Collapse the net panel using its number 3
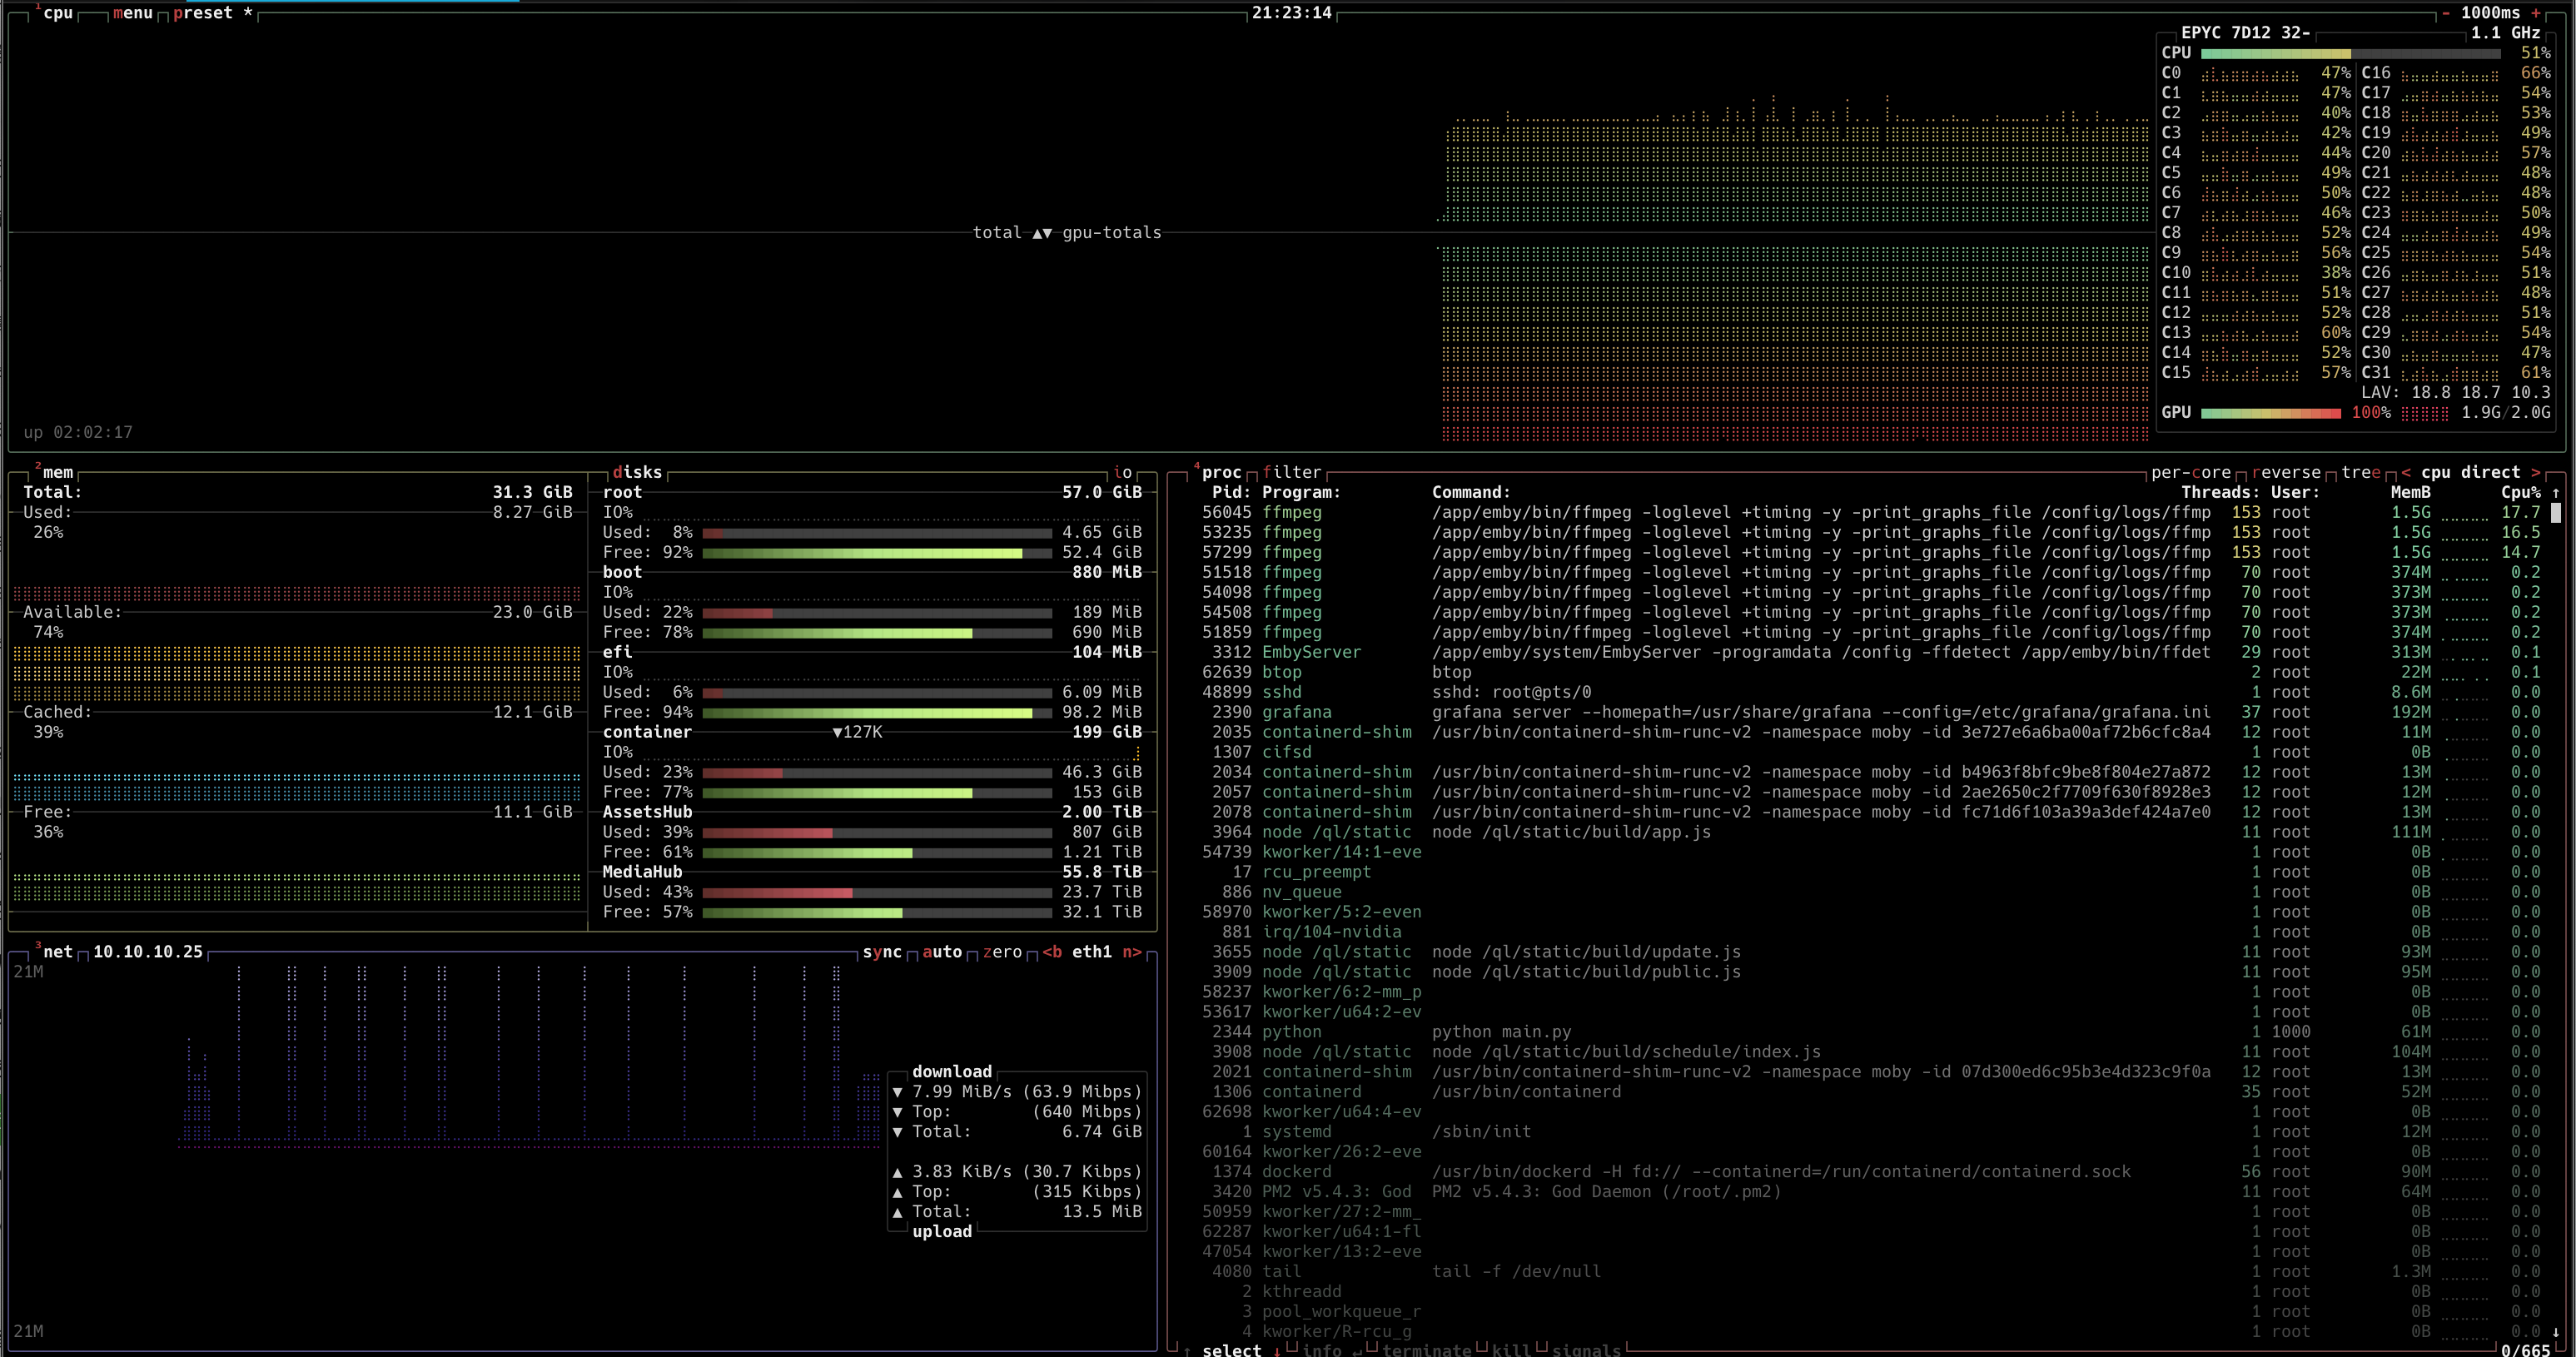Viewport: 2576px width, 1357px height. pos(38,944)
